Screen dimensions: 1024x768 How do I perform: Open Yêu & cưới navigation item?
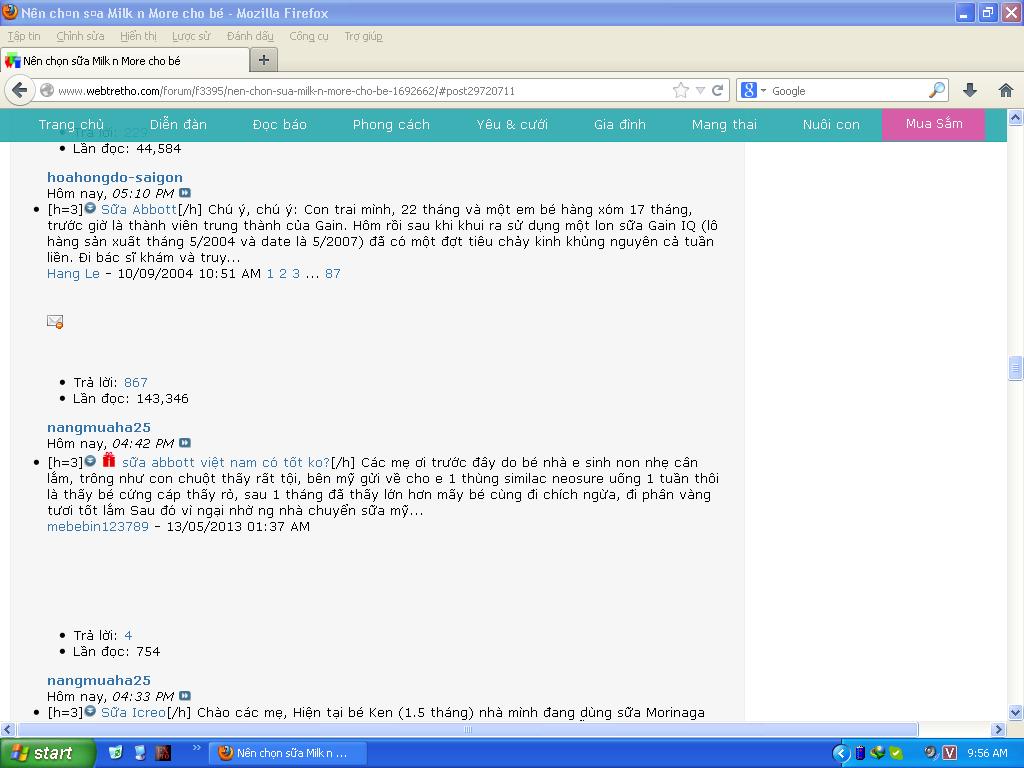click(512, 125)
